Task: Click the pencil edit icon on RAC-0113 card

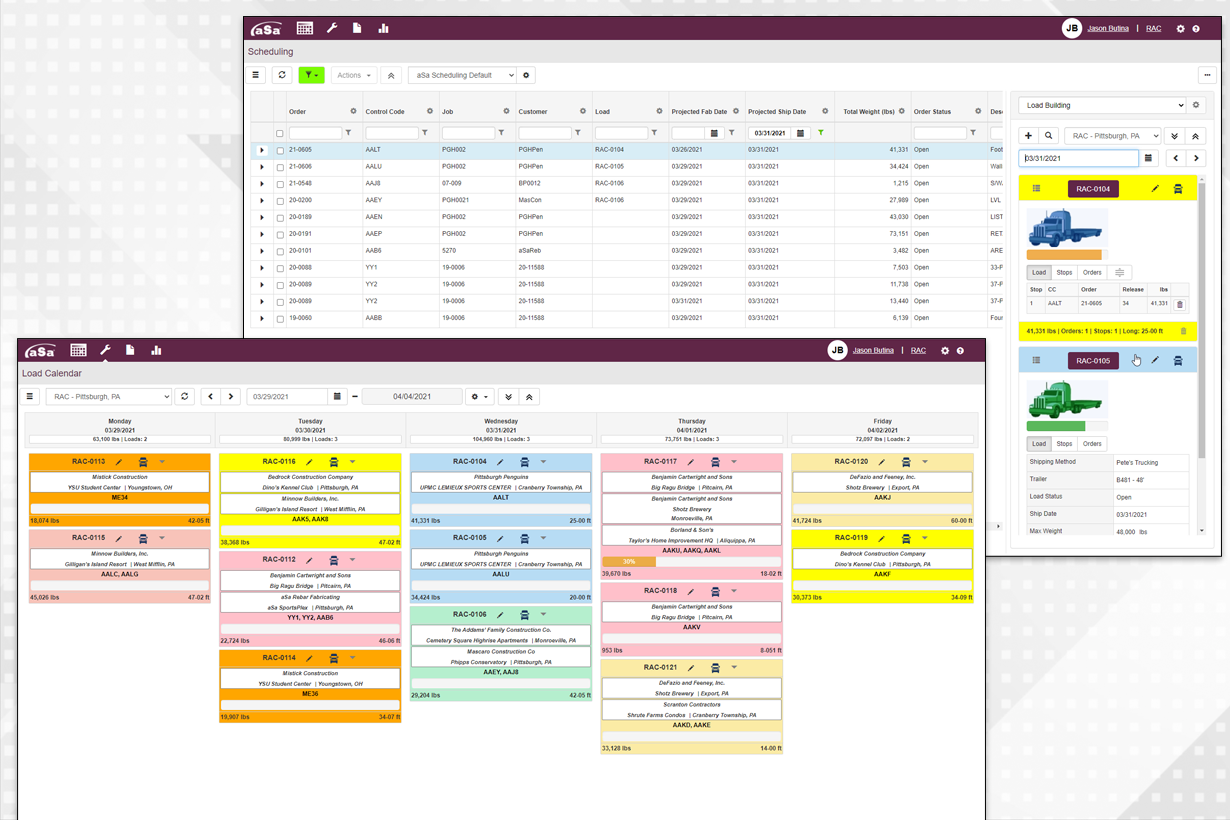Action: coord(119,462)
